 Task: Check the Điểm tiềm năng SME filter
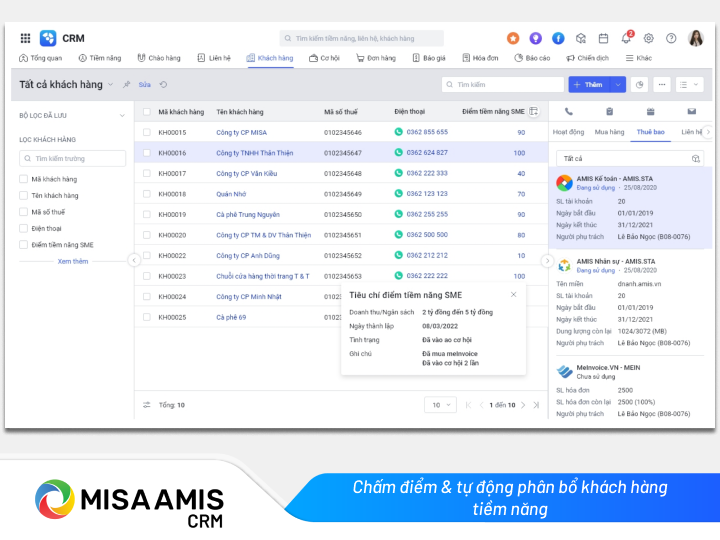pyautogui.click(x=24, y=244)
